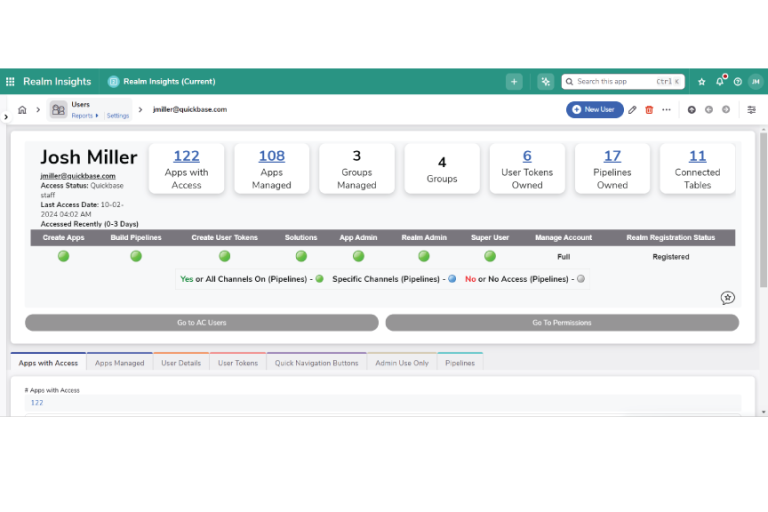Image resolution: width=768 pixels, height=512 pixels.
Task: Click the green plus create button
Action: 514,82
